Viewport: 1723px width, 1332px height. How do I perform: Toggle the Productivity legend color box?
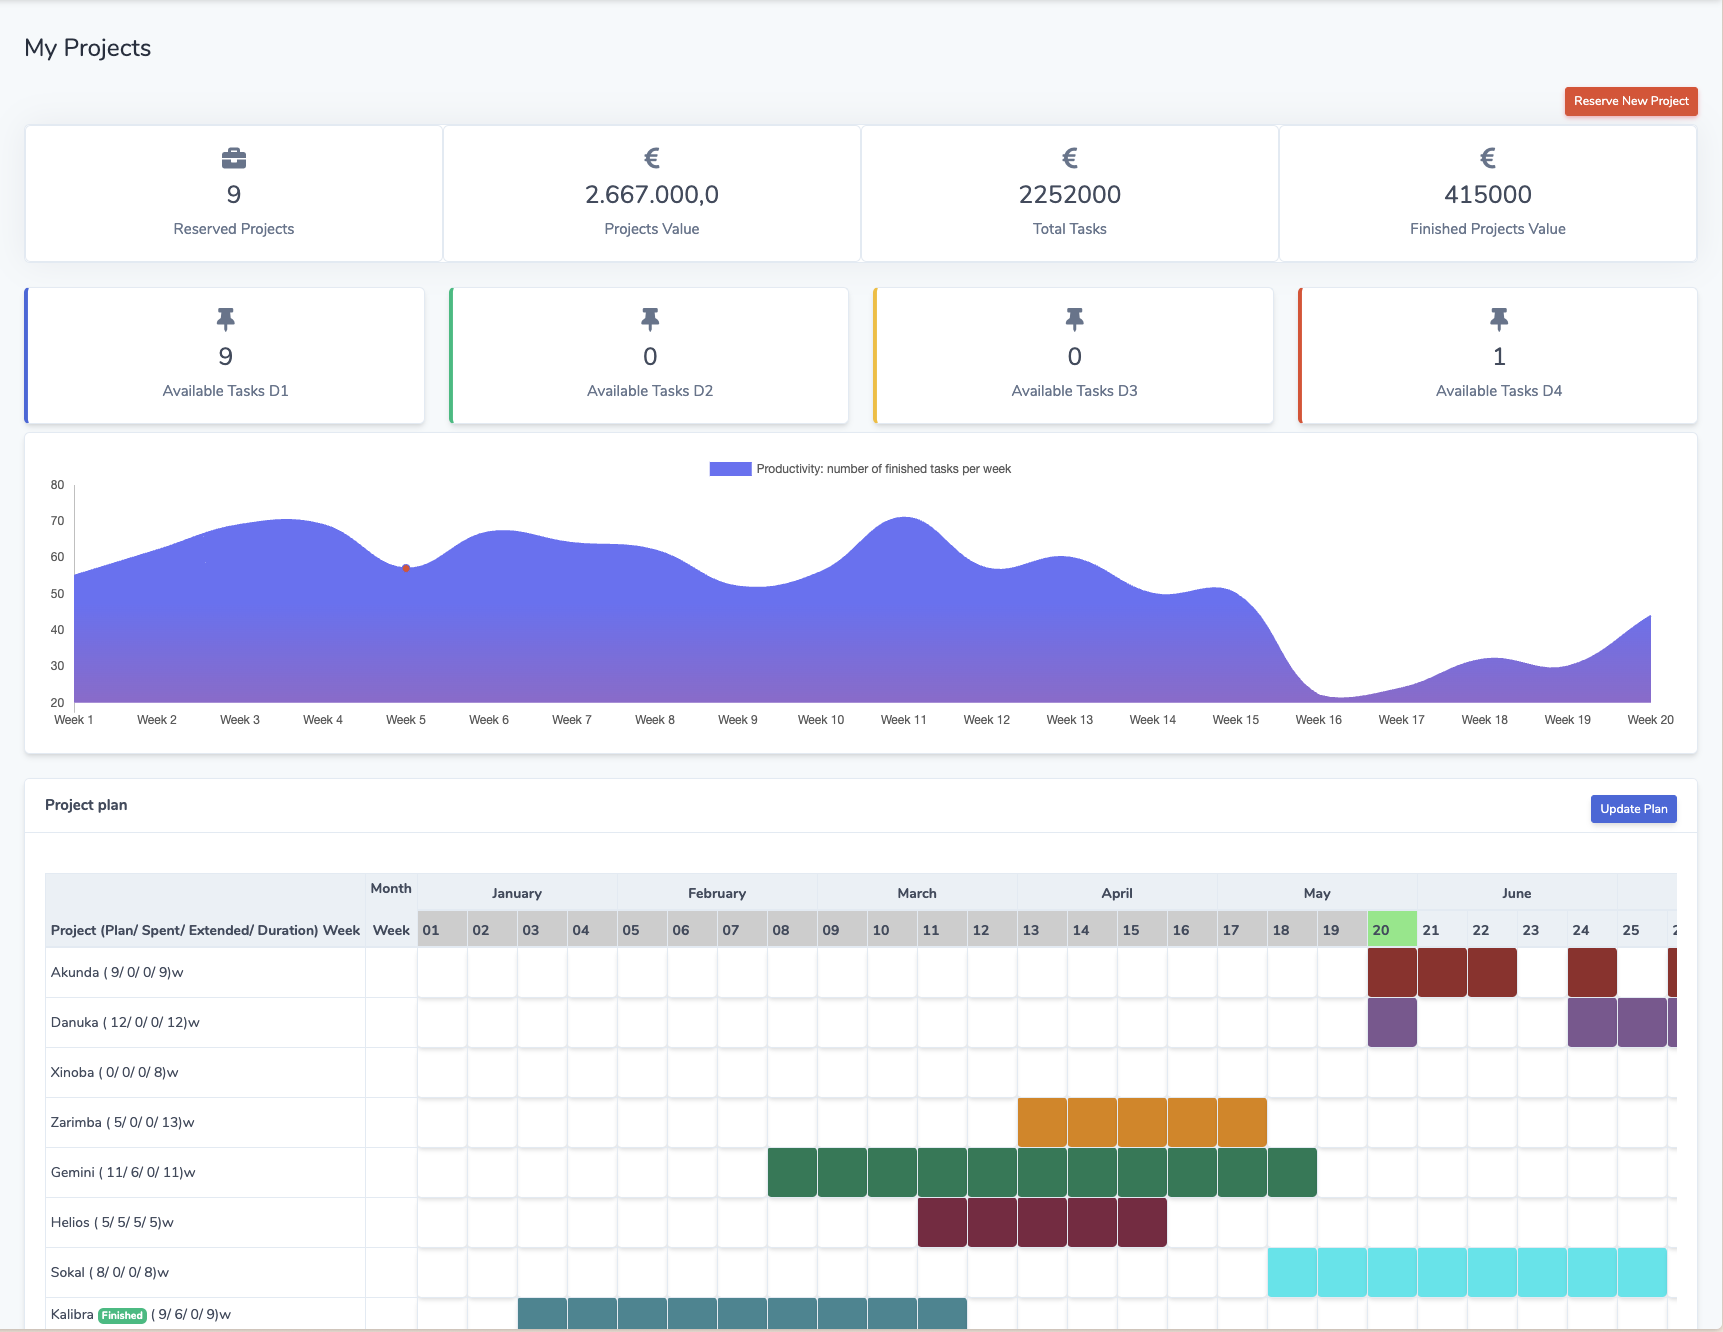(730, 469)
